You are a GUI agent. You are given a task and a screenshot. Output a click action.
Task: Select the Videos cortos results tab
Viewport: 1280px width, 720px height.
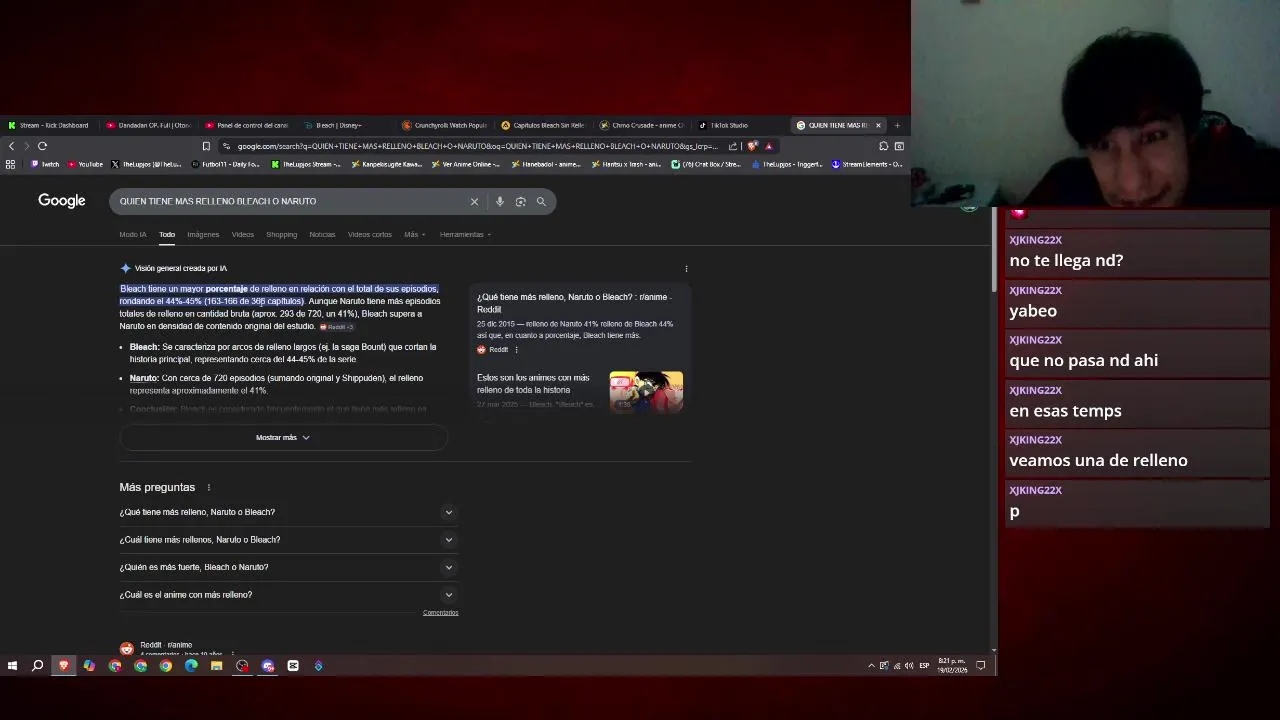click(x=370, y=234)
